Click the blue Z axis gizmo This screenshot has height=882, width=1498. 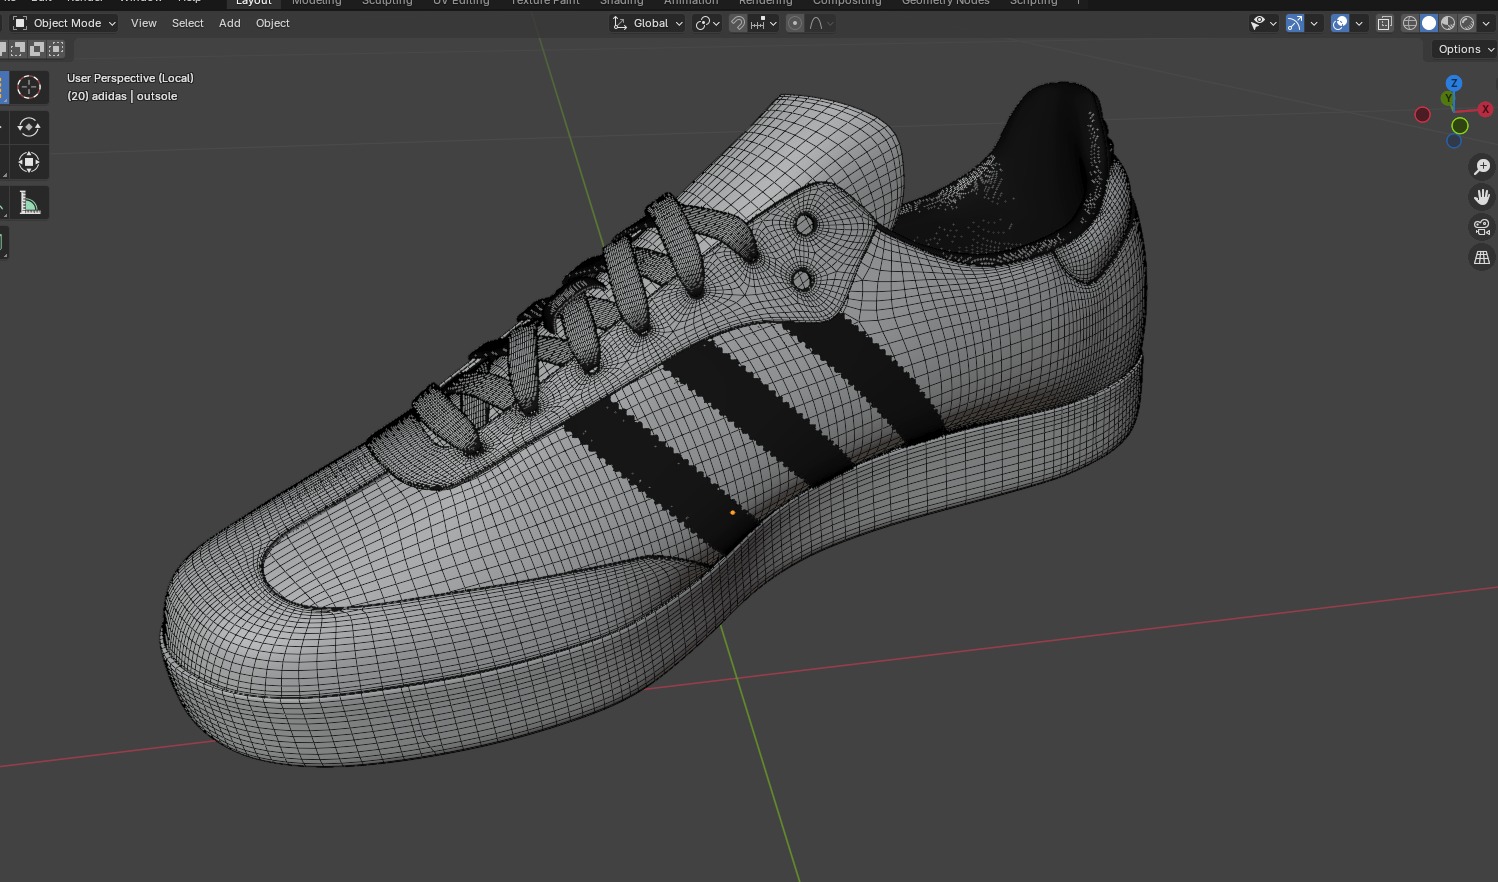pyautogui.click(x=1454, y=83)
